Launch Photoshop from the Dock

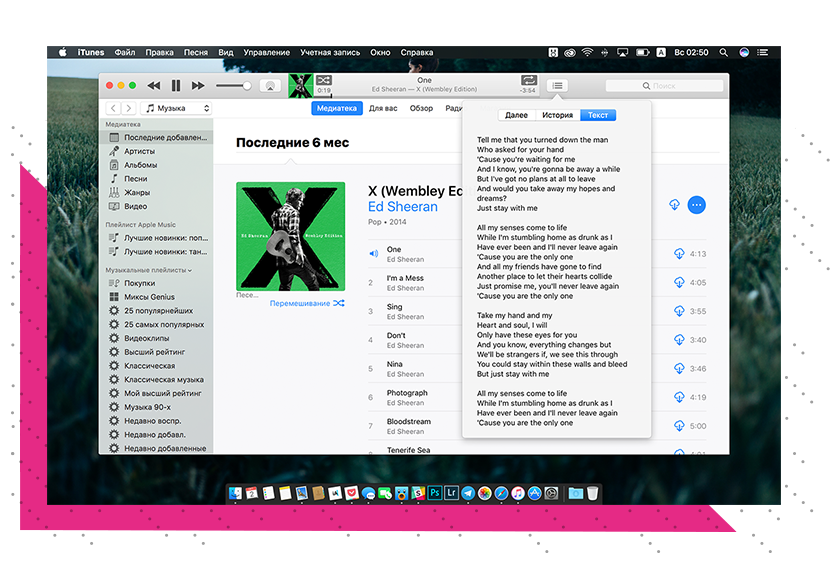point(434,493)
